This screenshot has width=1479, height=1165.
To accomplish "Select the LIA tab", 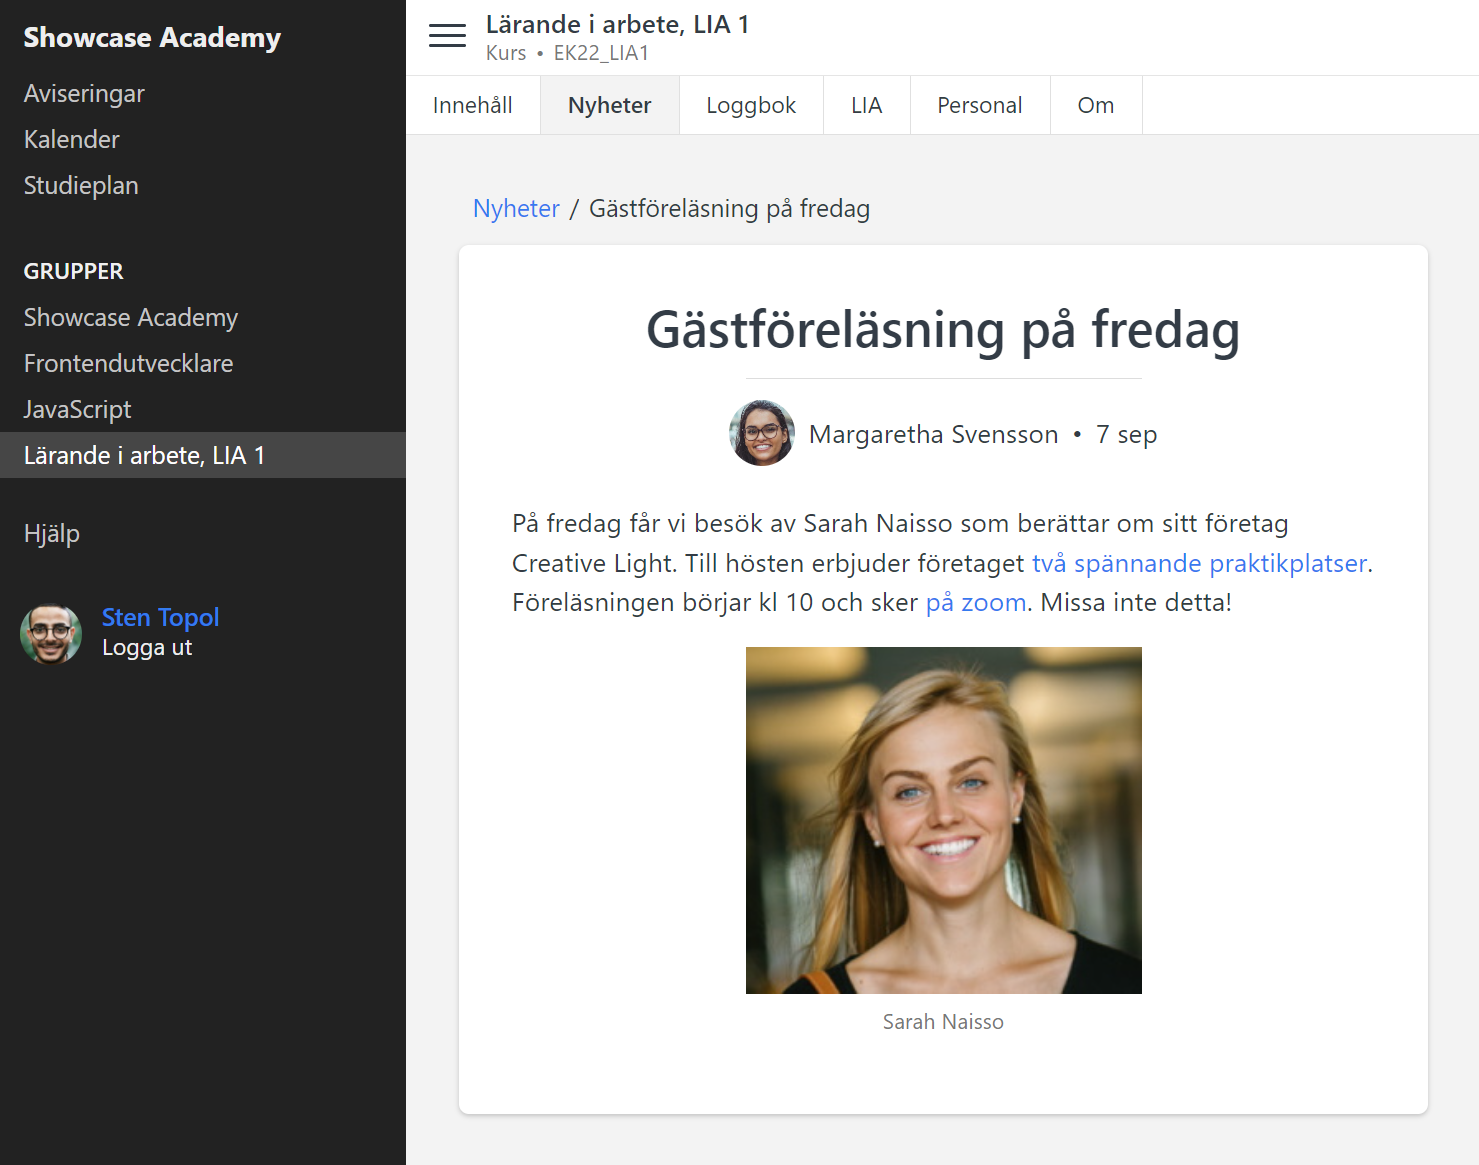I will (866, 105).
